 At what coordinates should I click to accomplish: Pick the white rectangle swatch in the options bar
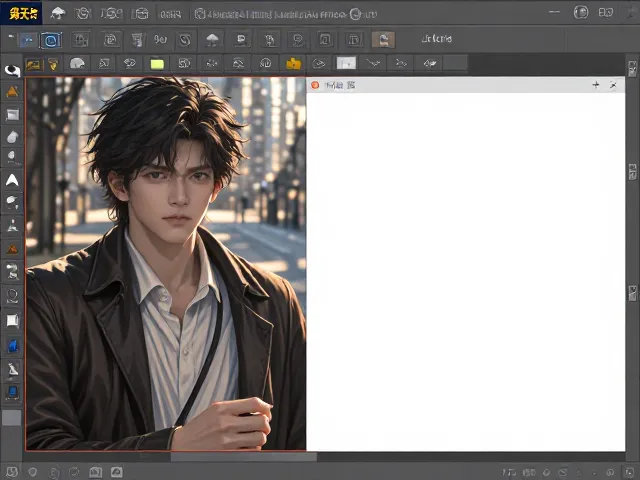pyautogui.click(x=346, y=63)
